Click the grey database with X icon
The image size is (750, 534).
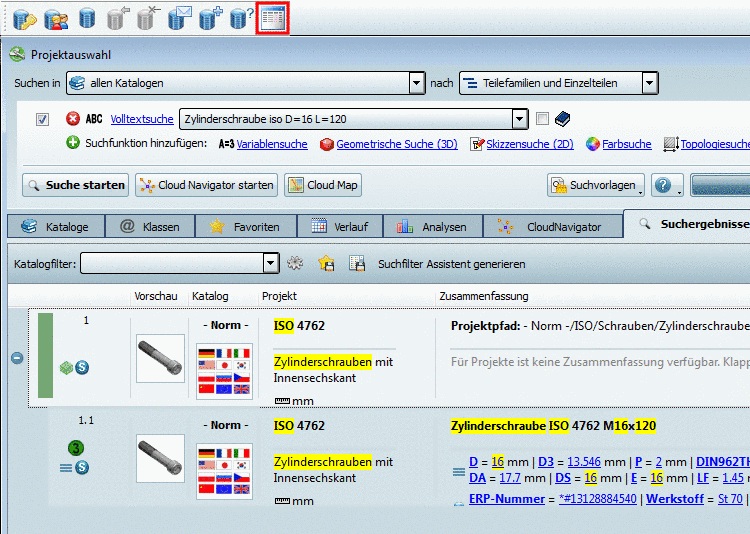coord(148,19)
